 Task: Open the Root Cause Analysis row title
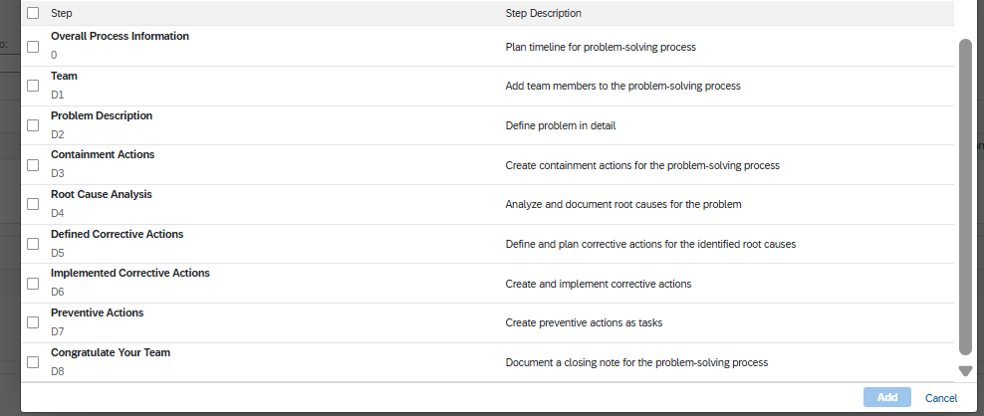coord(102,195)
